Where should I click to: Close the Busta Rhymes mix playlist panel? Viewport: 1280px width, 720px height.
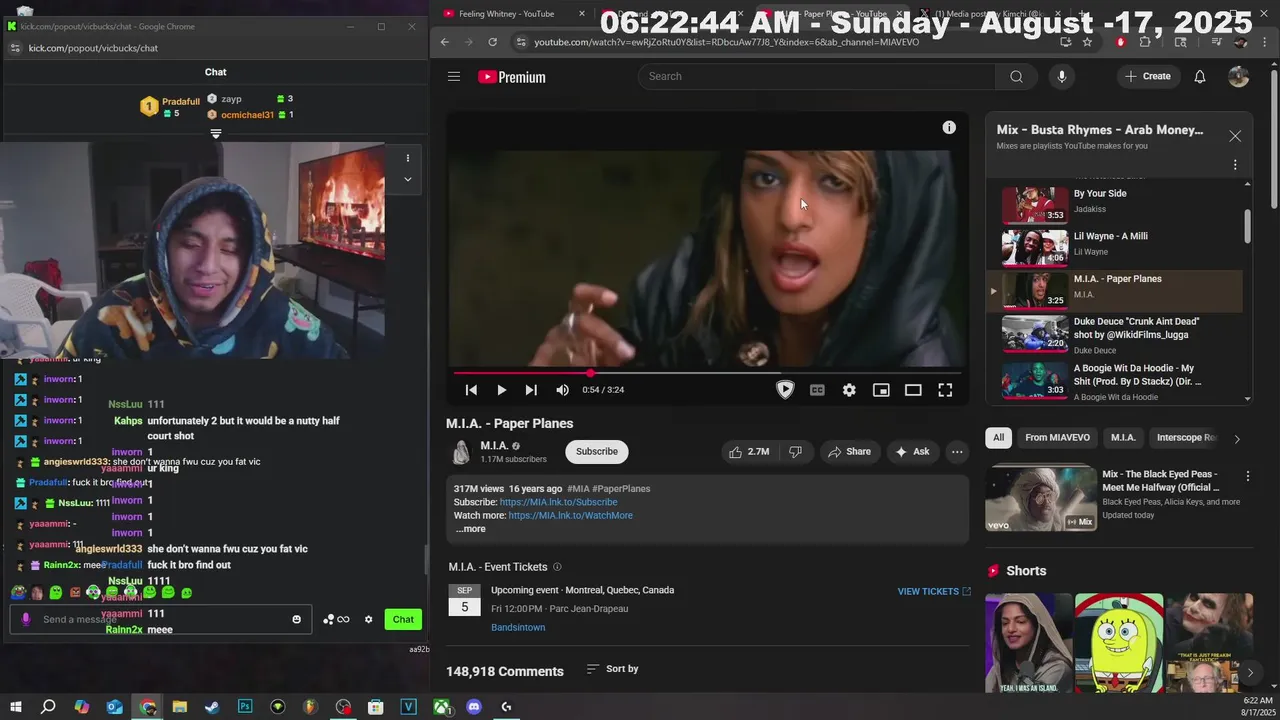coord(1235,136)
